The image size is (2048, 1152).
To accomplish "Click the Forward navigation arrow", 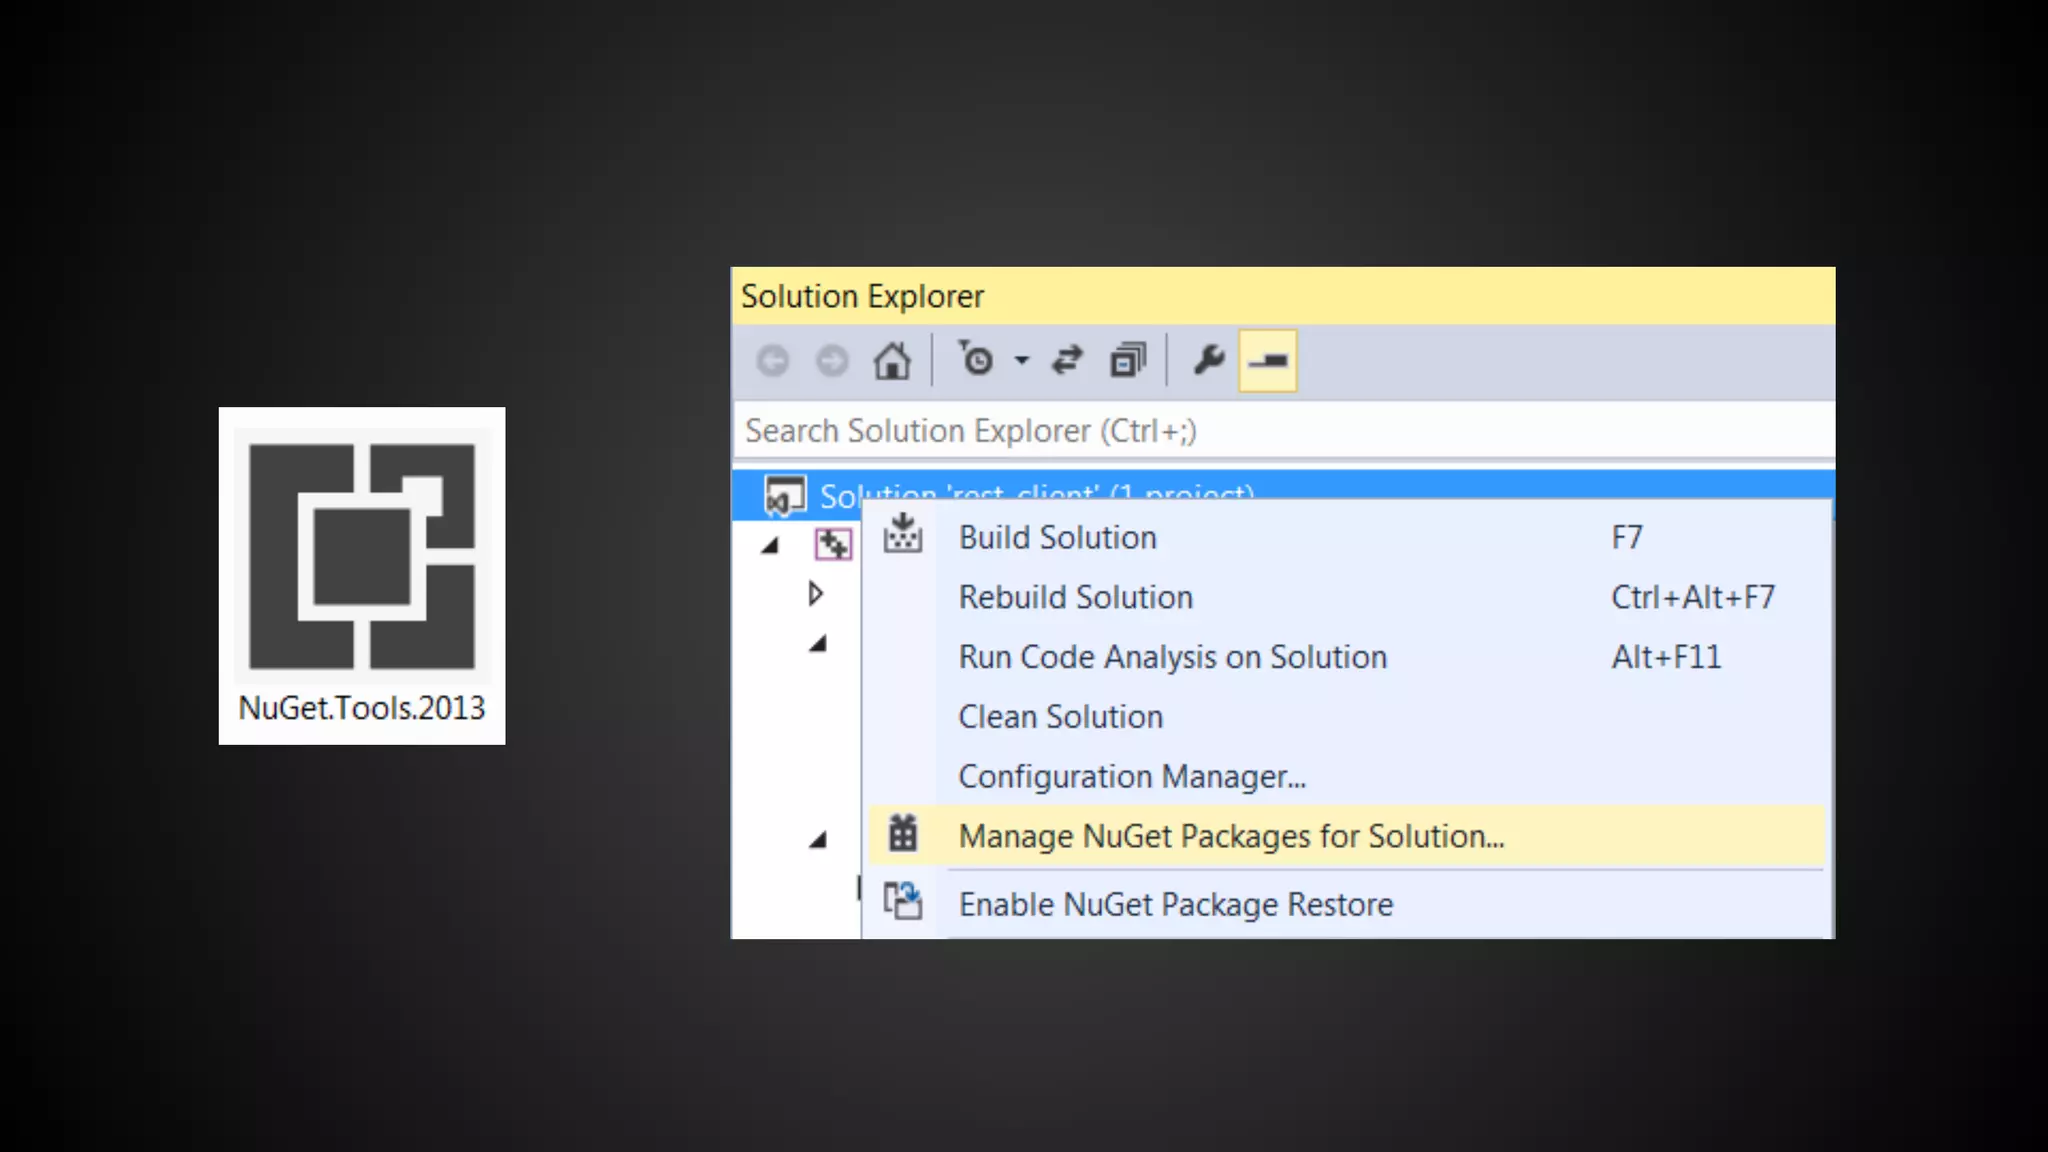I will pos(832,361).
